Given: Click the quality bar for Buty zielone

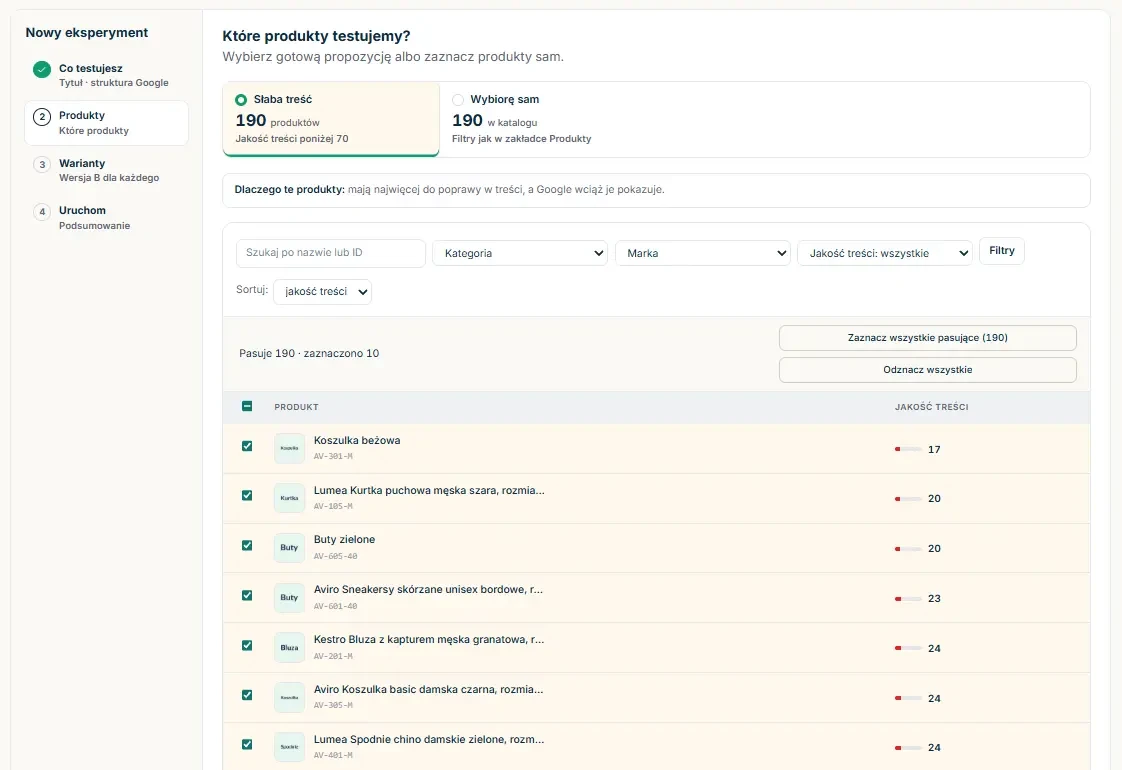Looking at the screenshot, I should pyautogui.click(x=907, y=549).
